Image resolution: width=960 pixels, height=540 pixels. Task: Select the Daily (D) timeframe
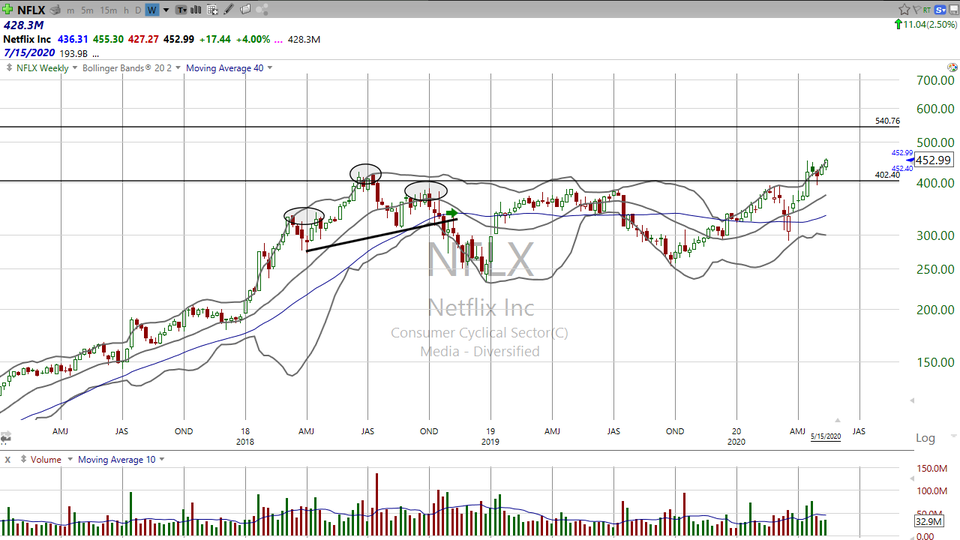pos(138,10)
